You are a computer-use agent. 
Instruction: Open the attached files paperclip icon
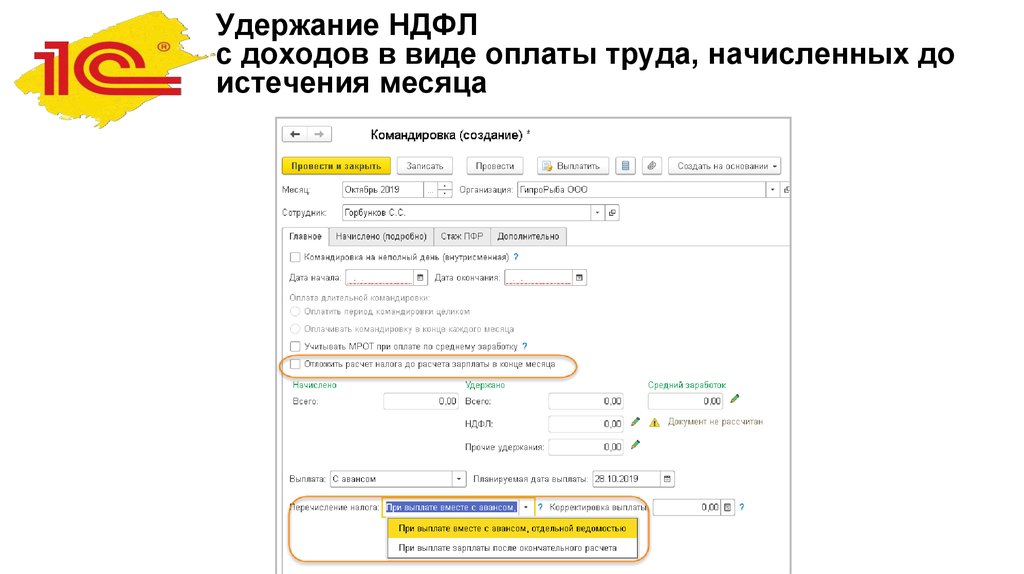(x=651, y=166)
